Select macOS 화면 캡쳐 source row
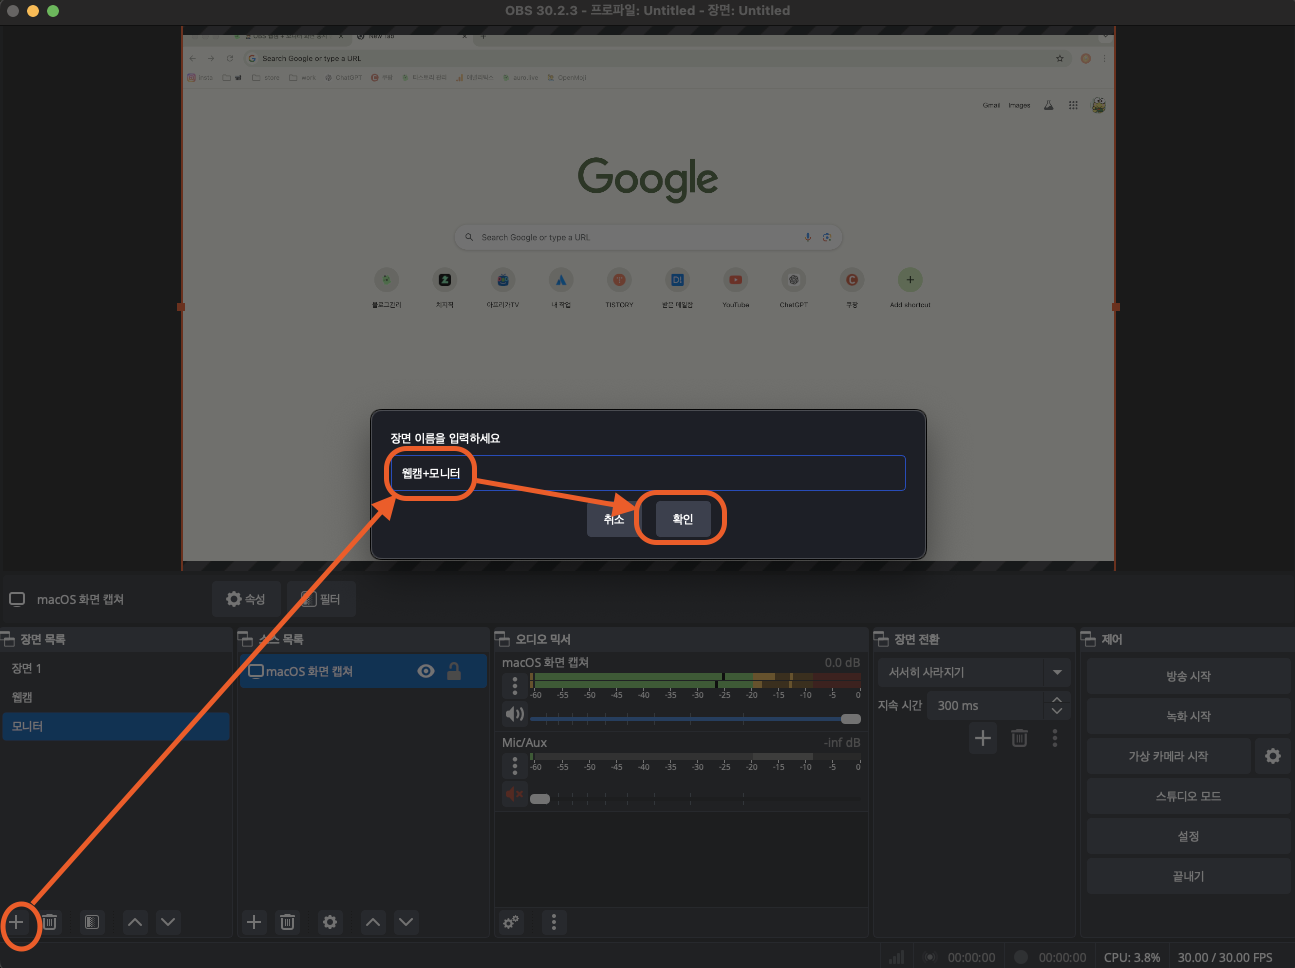1295x968 pixels. click(363, 671)
